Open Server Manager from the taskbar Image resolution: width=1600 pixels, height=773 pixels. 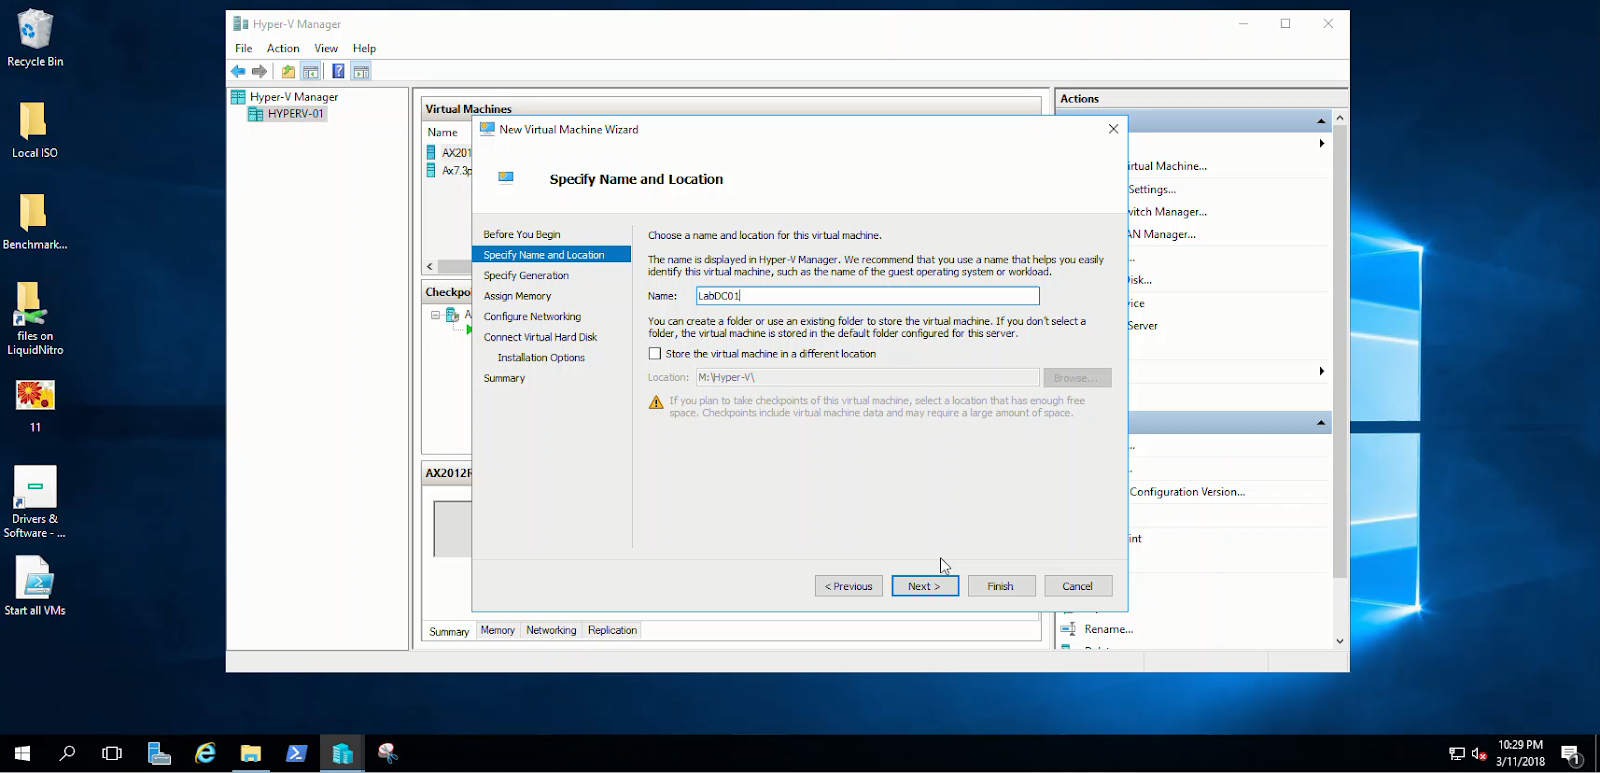click(159, 753)
